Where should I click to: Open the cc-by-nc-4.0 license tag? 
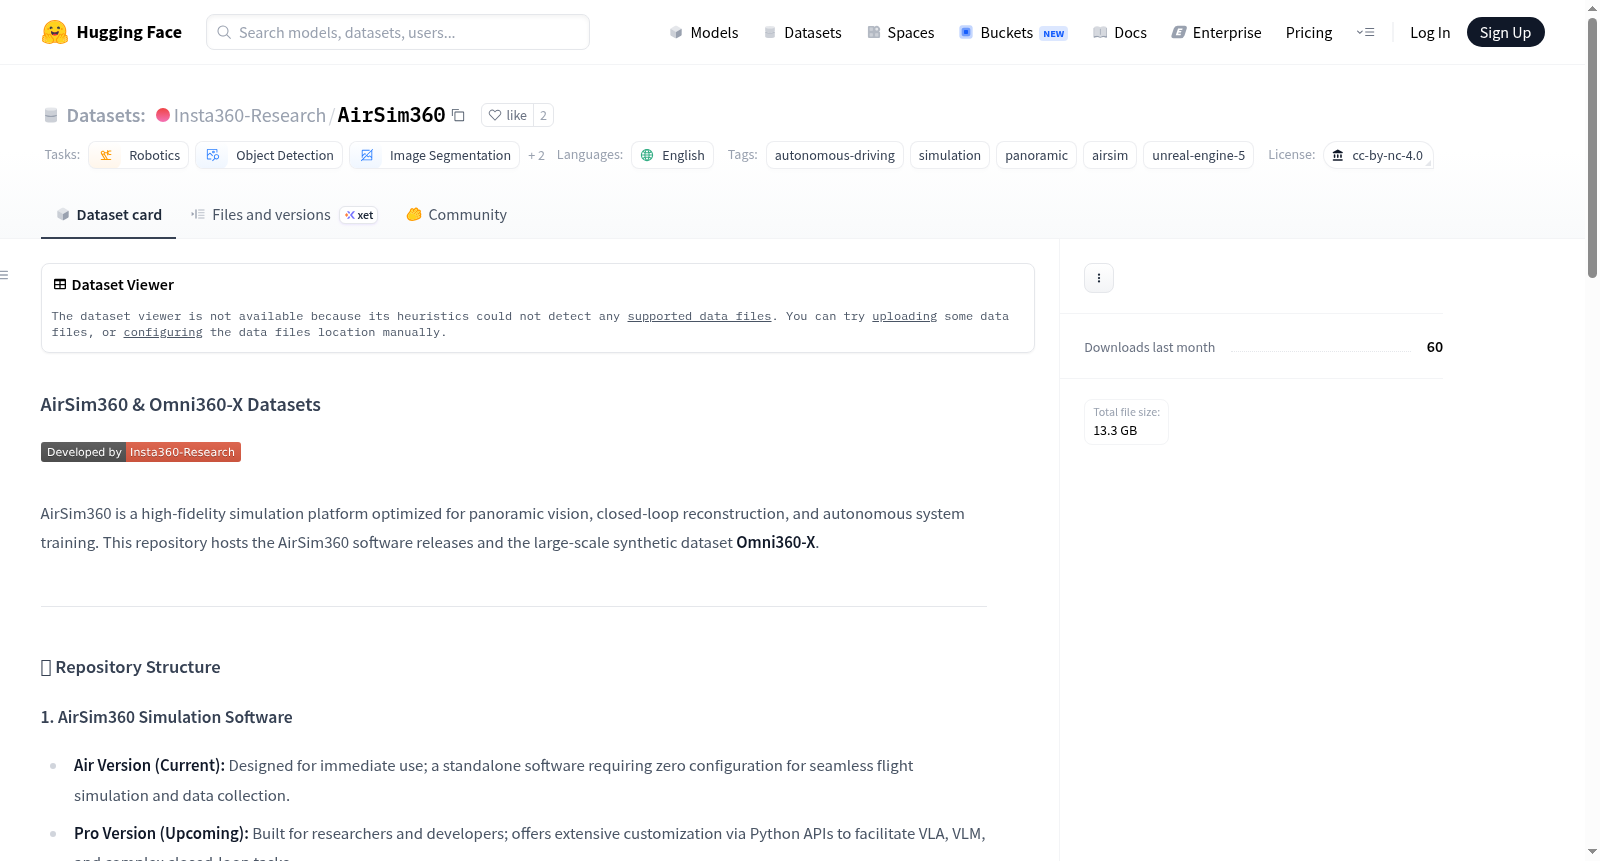[1378, 155]
